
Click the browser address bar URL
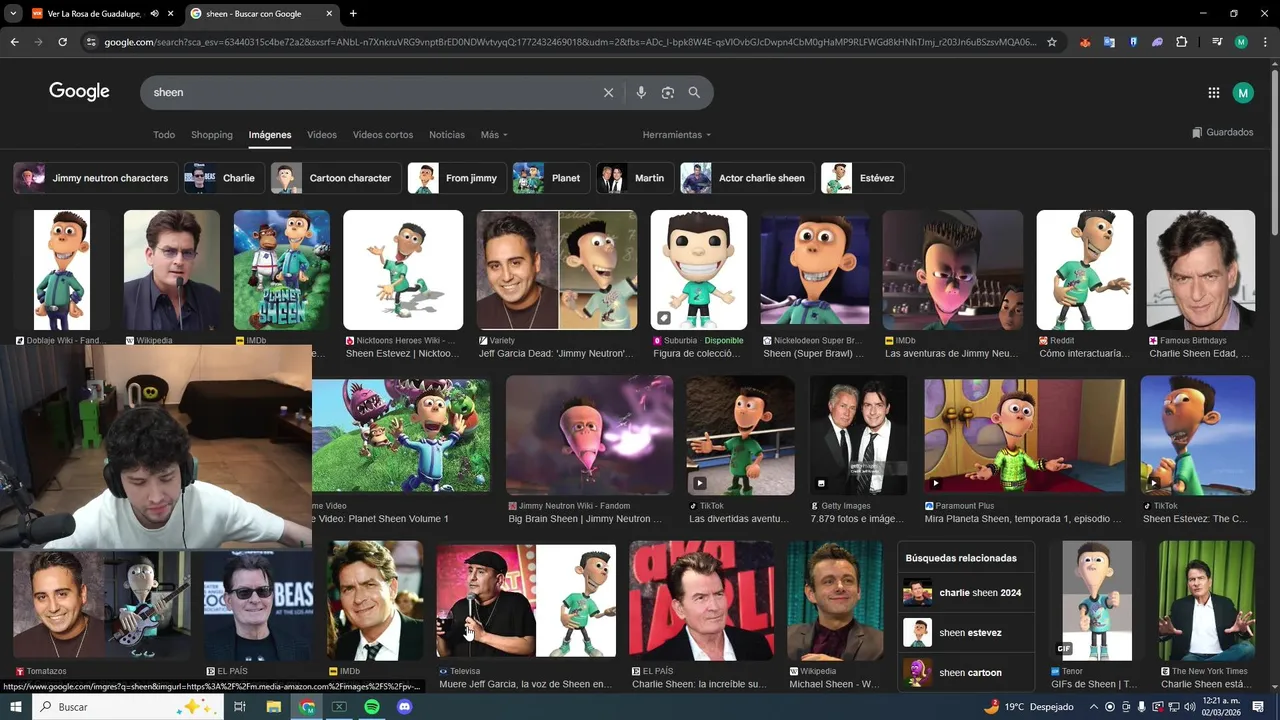570,42
